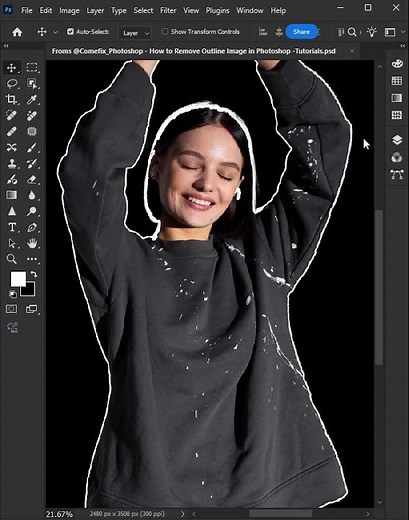Select the History Brush tool
Image resolution: width=409 pixels, height=520 pixels.
(x=32, y=163)
